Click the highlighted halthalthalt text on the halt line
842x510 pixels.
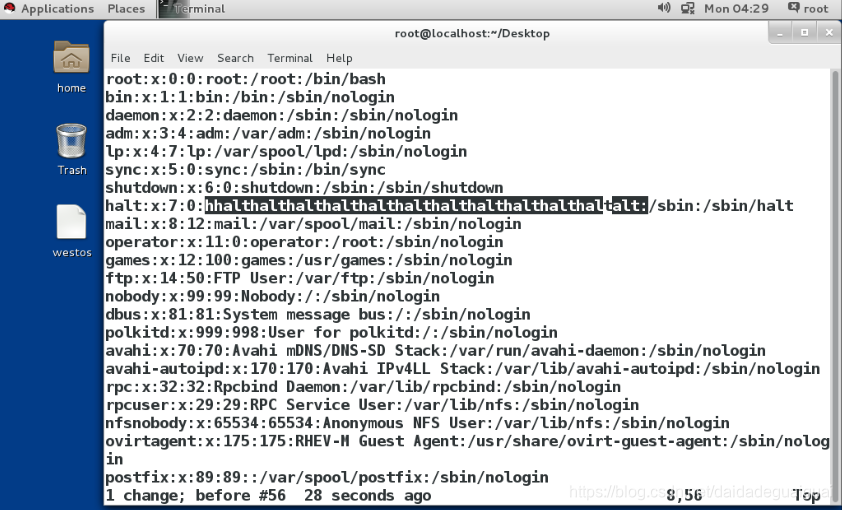click(x=426, y=206)
